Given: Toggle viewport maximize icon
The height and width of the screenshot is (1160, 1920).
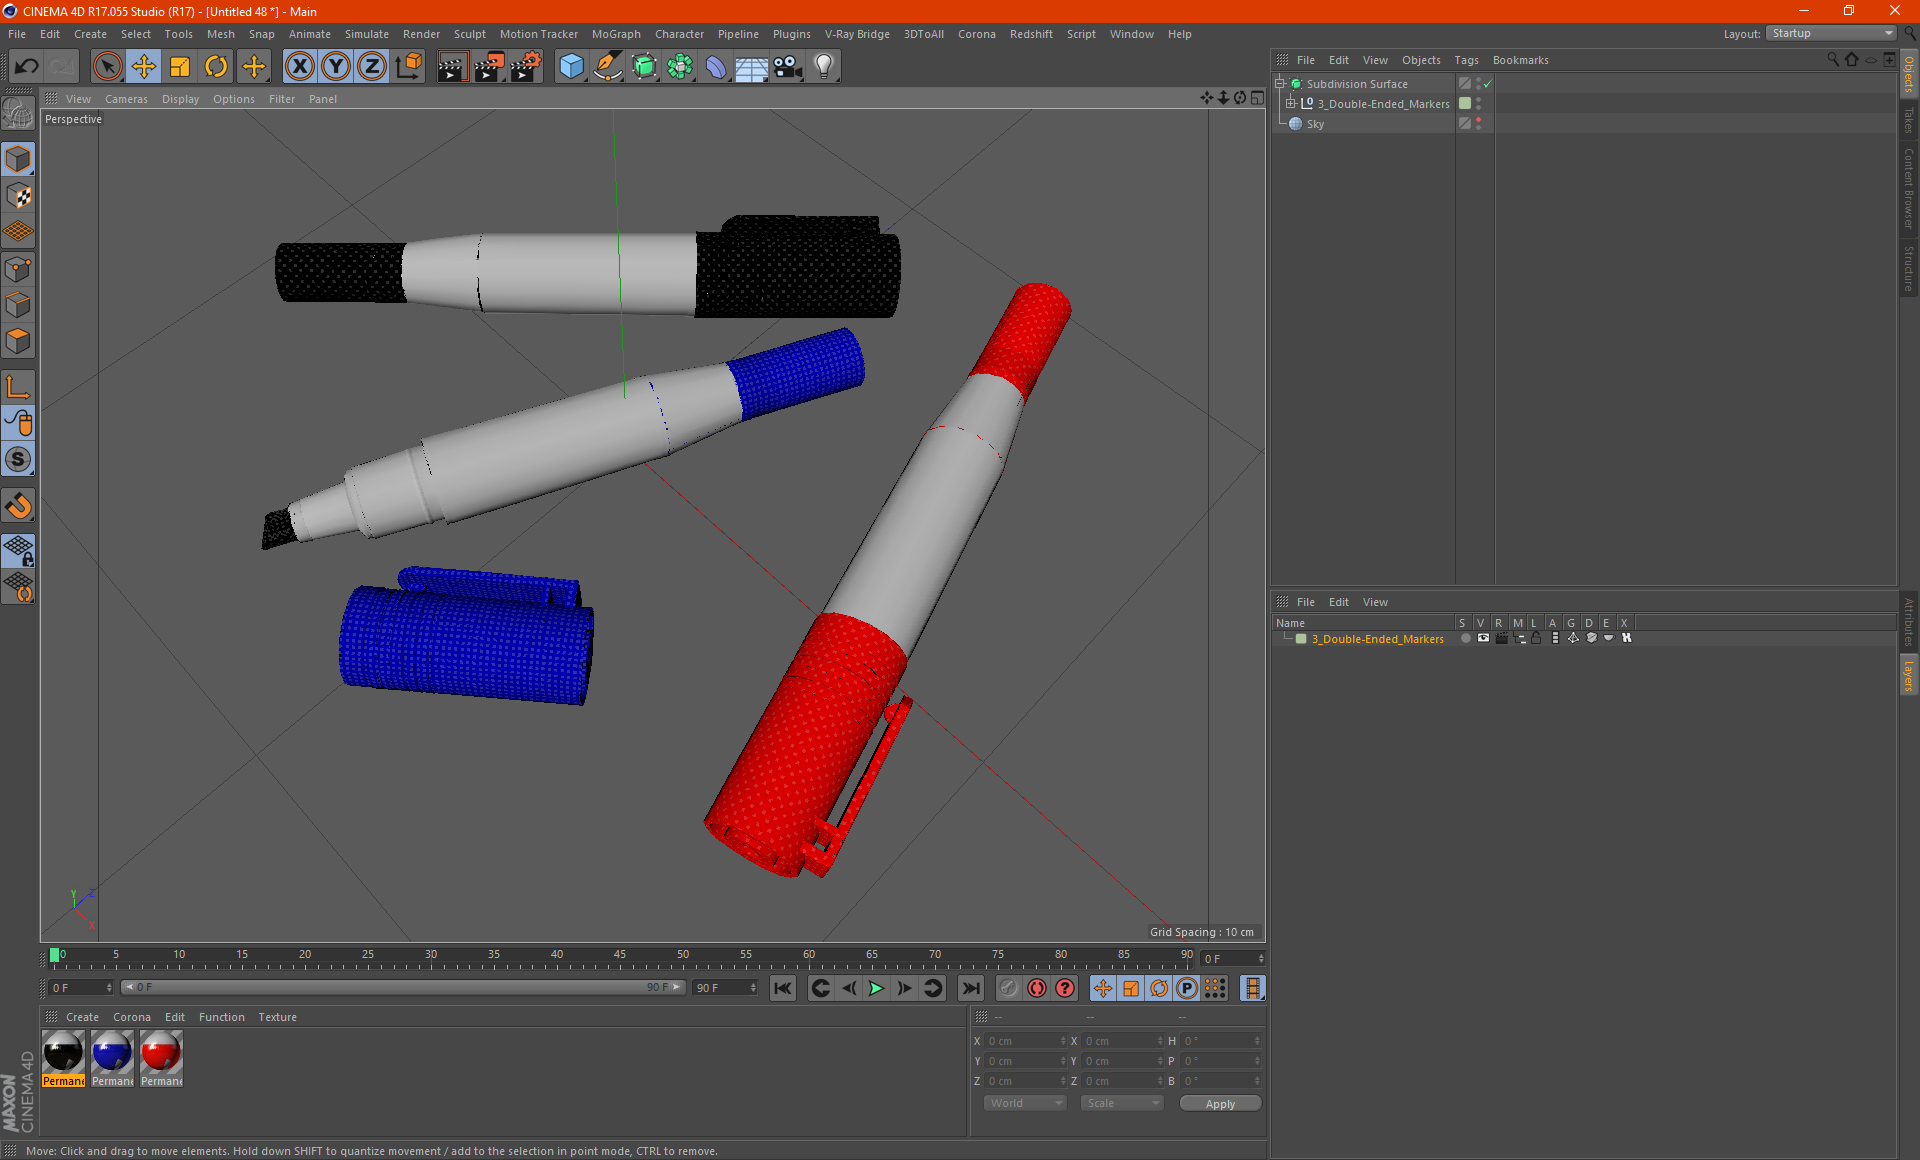Looking at the screenshot, I should (x=1257, y=98).
